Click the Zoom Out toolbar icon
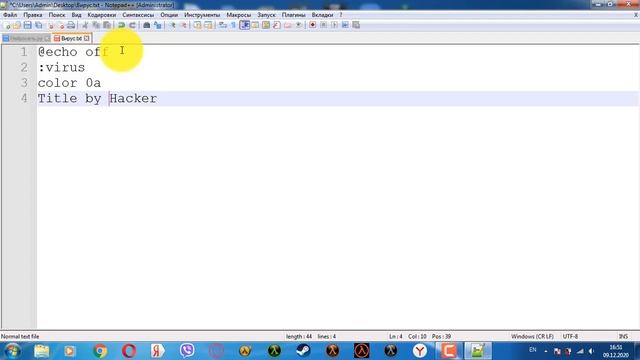Image resolution: width=640 pixels, height=360 pixels. tap(184, 25)
